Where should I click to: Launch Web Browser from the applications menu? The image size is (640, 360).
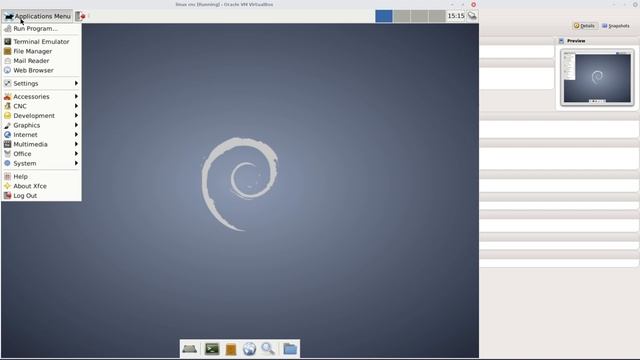(x=41, y=70)
